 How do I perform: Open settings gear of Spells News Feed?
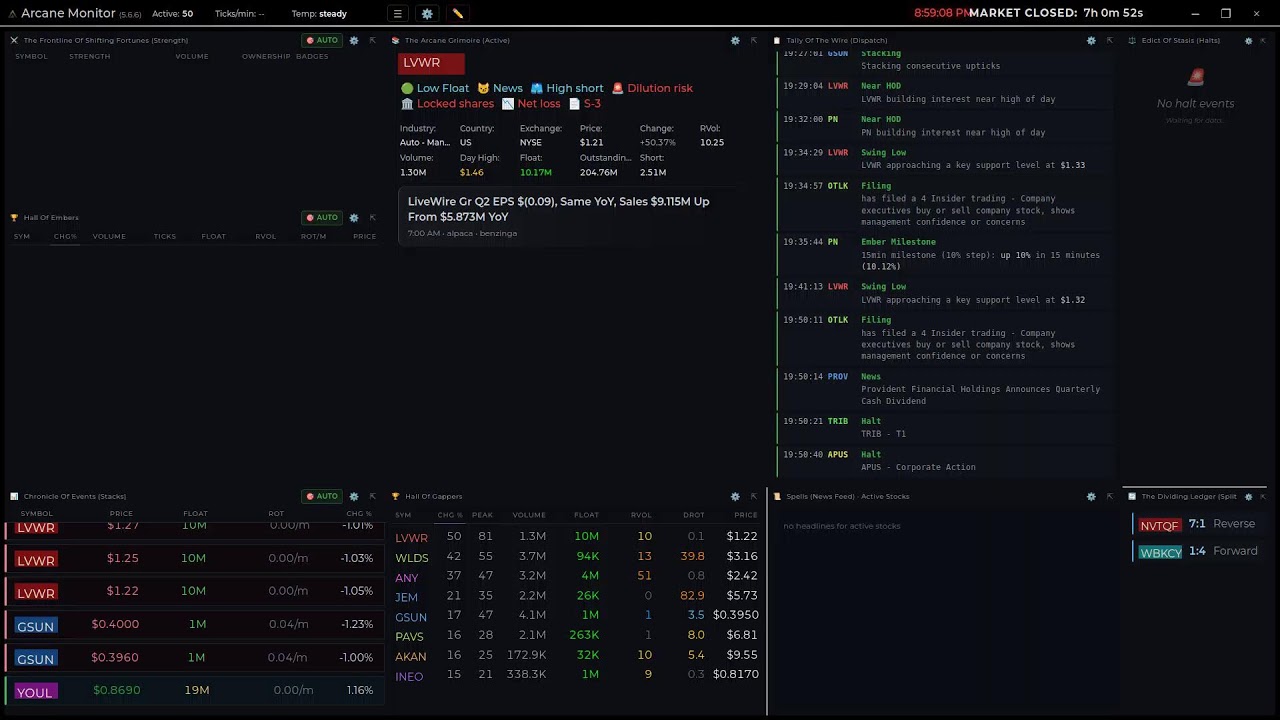tap(1091, 496)
